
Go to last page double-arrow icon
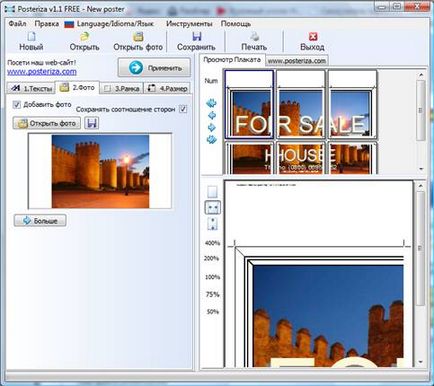coord(211,139)
